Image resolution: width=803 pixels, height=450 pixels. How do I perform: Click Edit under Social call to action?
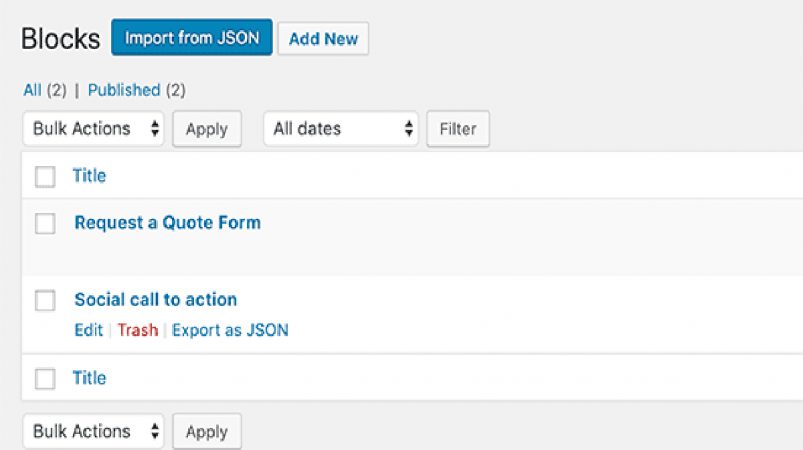(x=89, y=330)
